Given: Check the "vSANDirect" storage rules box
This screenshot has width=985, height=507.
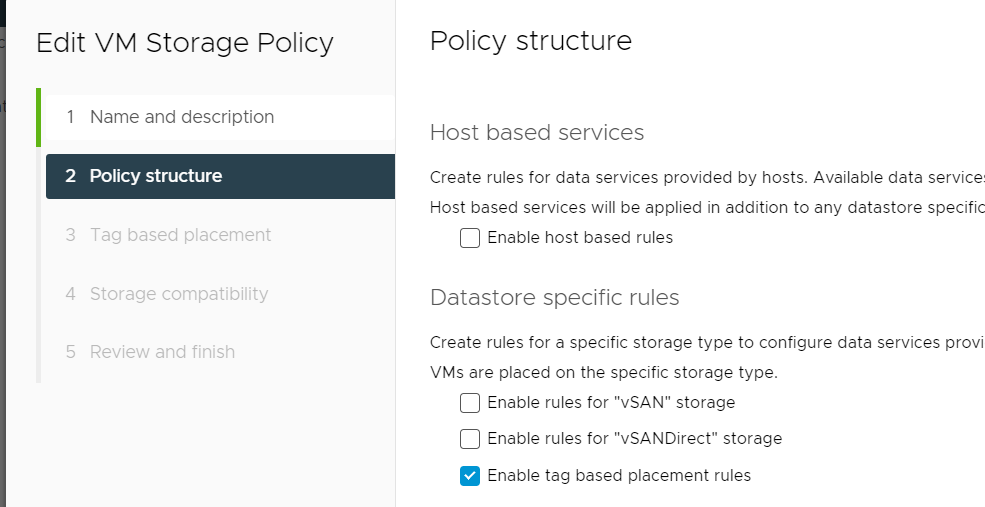Looking at the screenshot, I should pyautogui.click(x=470, y=439).
